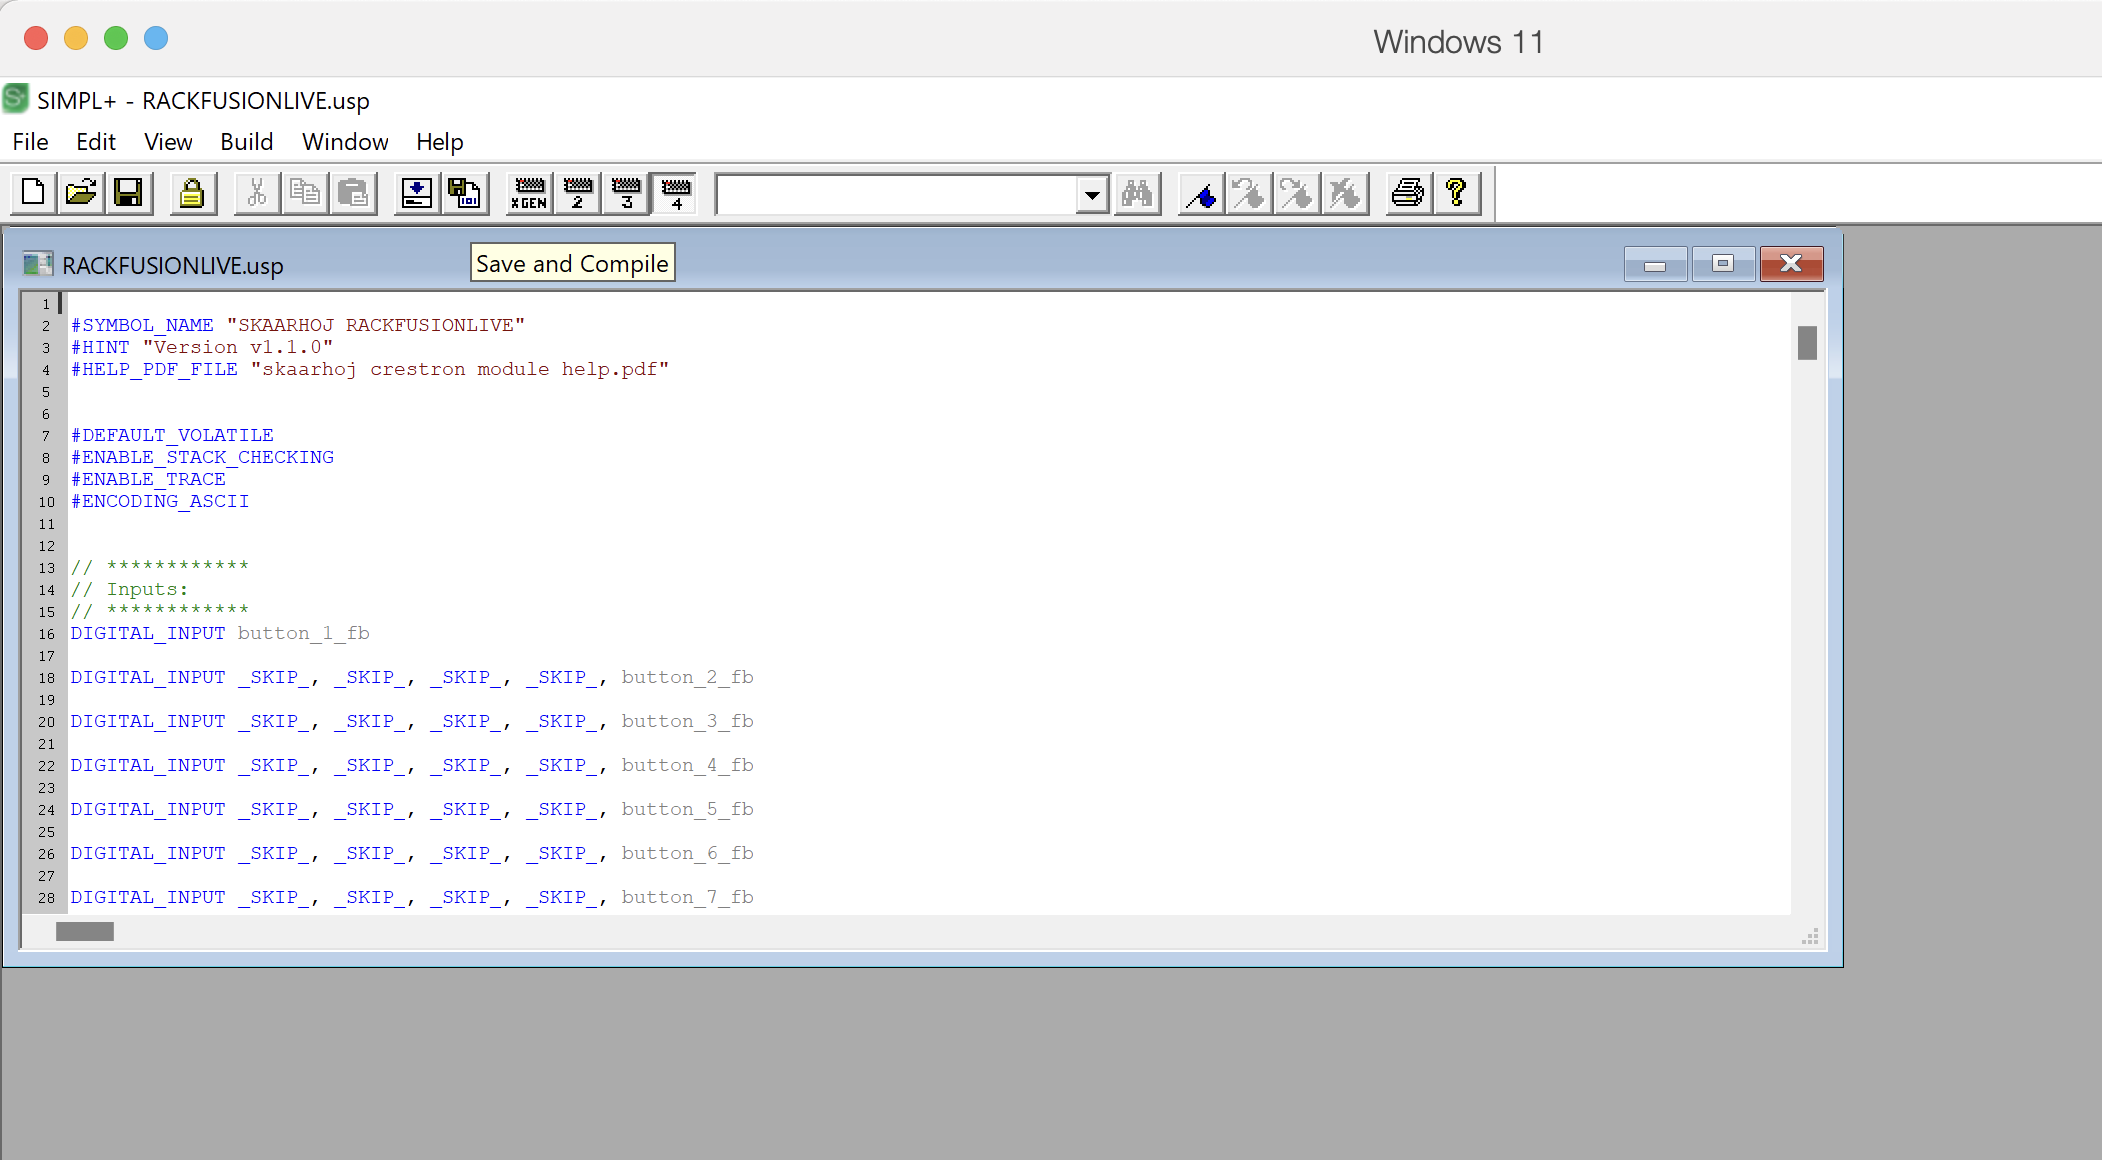Viewport: 2102px width, 1160px height.
Task: Click the second flag bookmark icon
Action: (x=1249, y=192)
